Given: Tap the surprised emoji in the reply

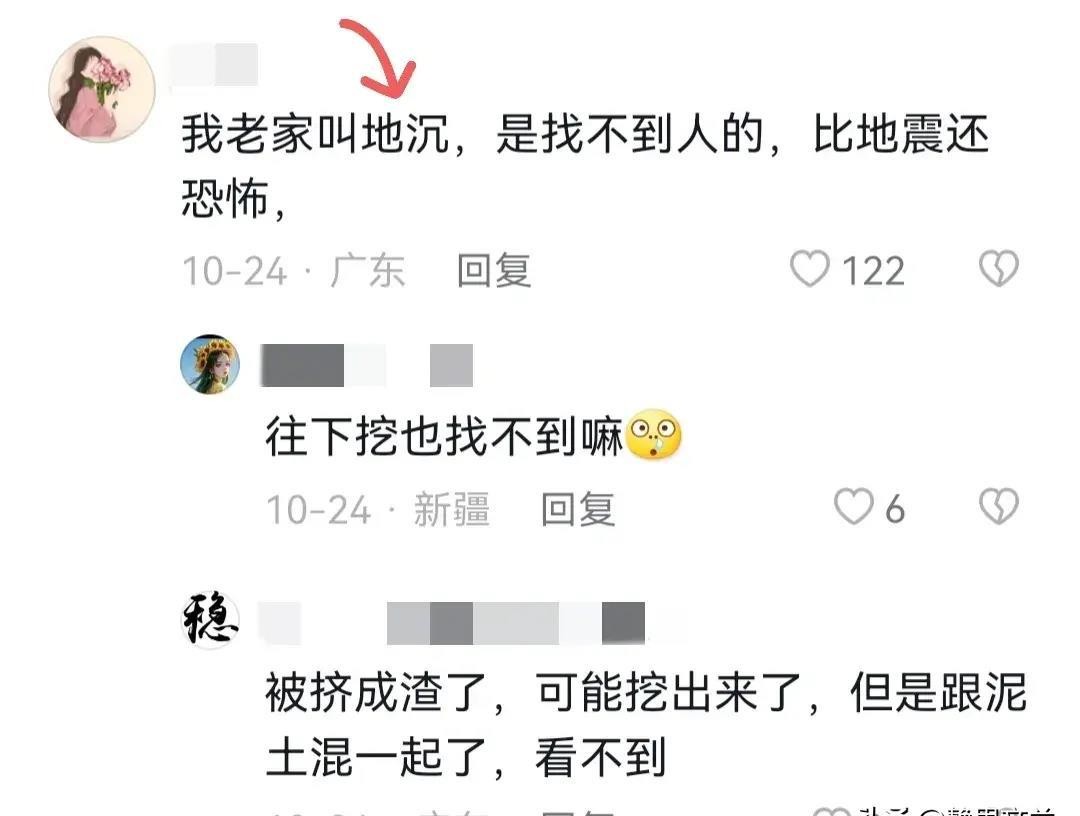Looking at the screenshot, I should click(x=654, y=435).
